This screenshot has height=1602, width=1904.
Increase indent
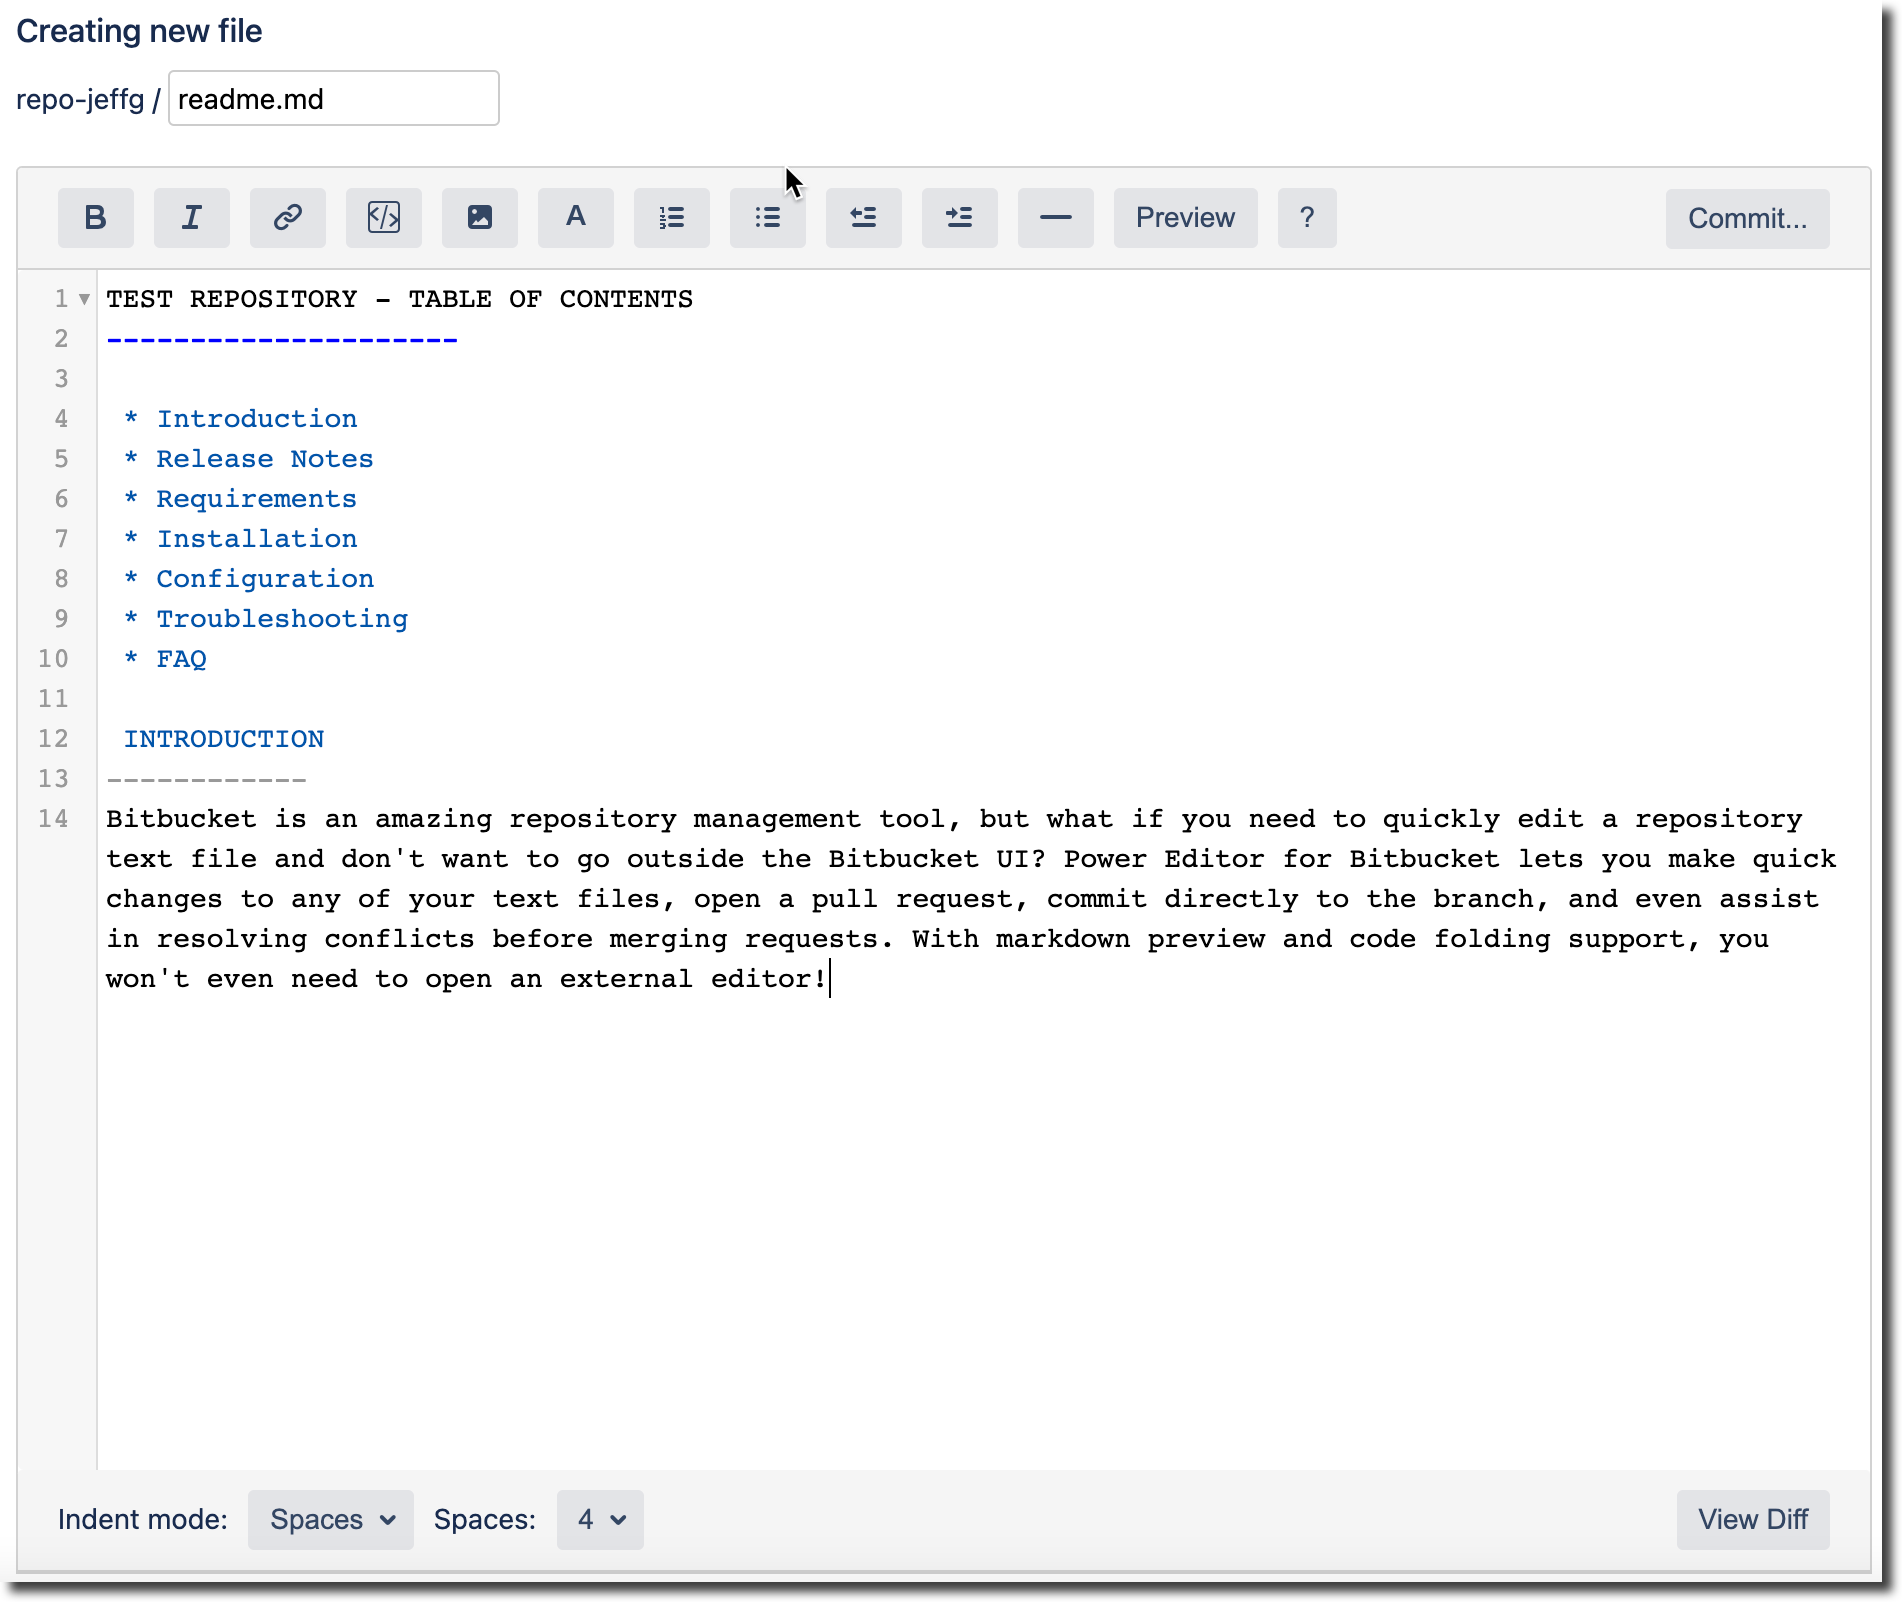click(x=959, y=218)
